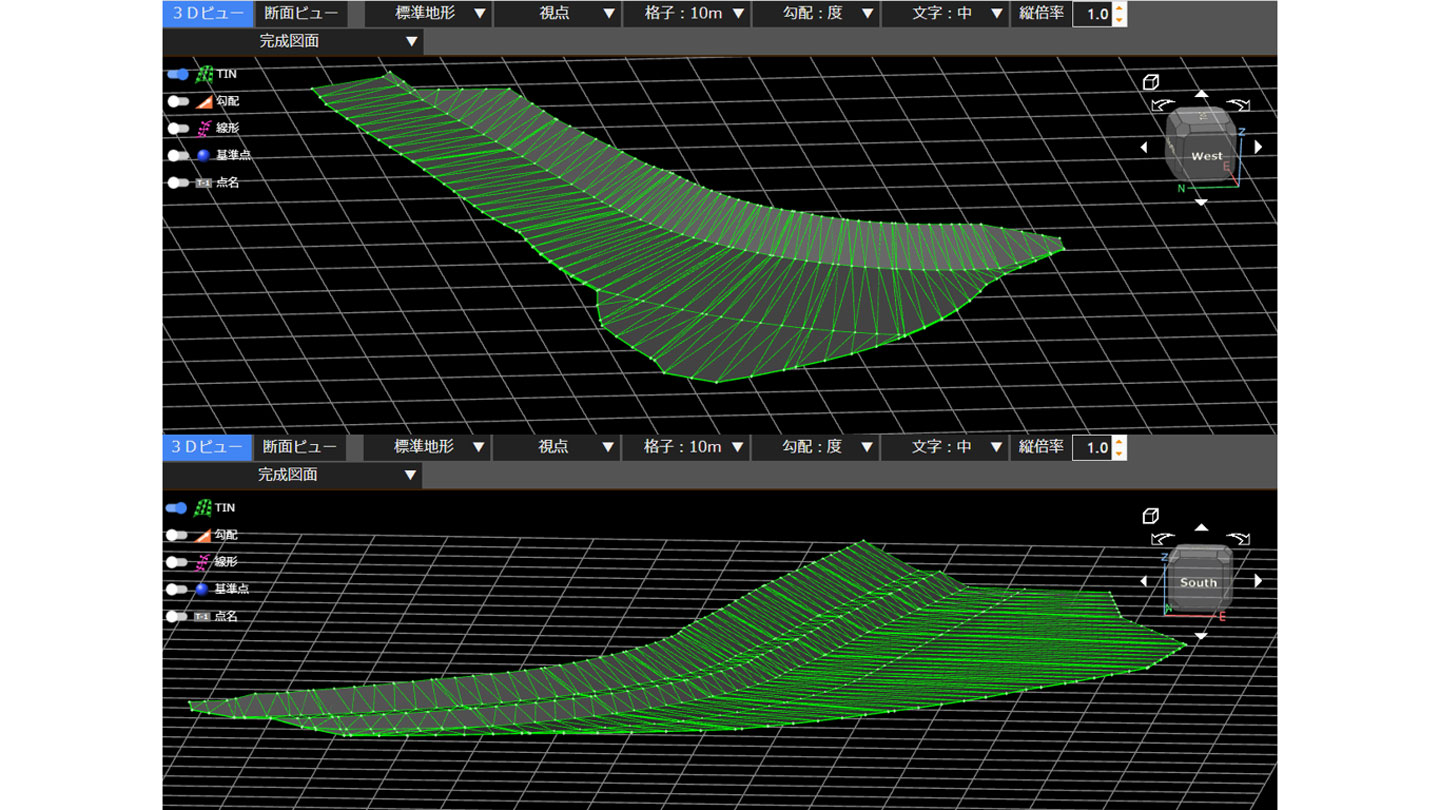Click the South face of bottom view cube

point(1198,582)
